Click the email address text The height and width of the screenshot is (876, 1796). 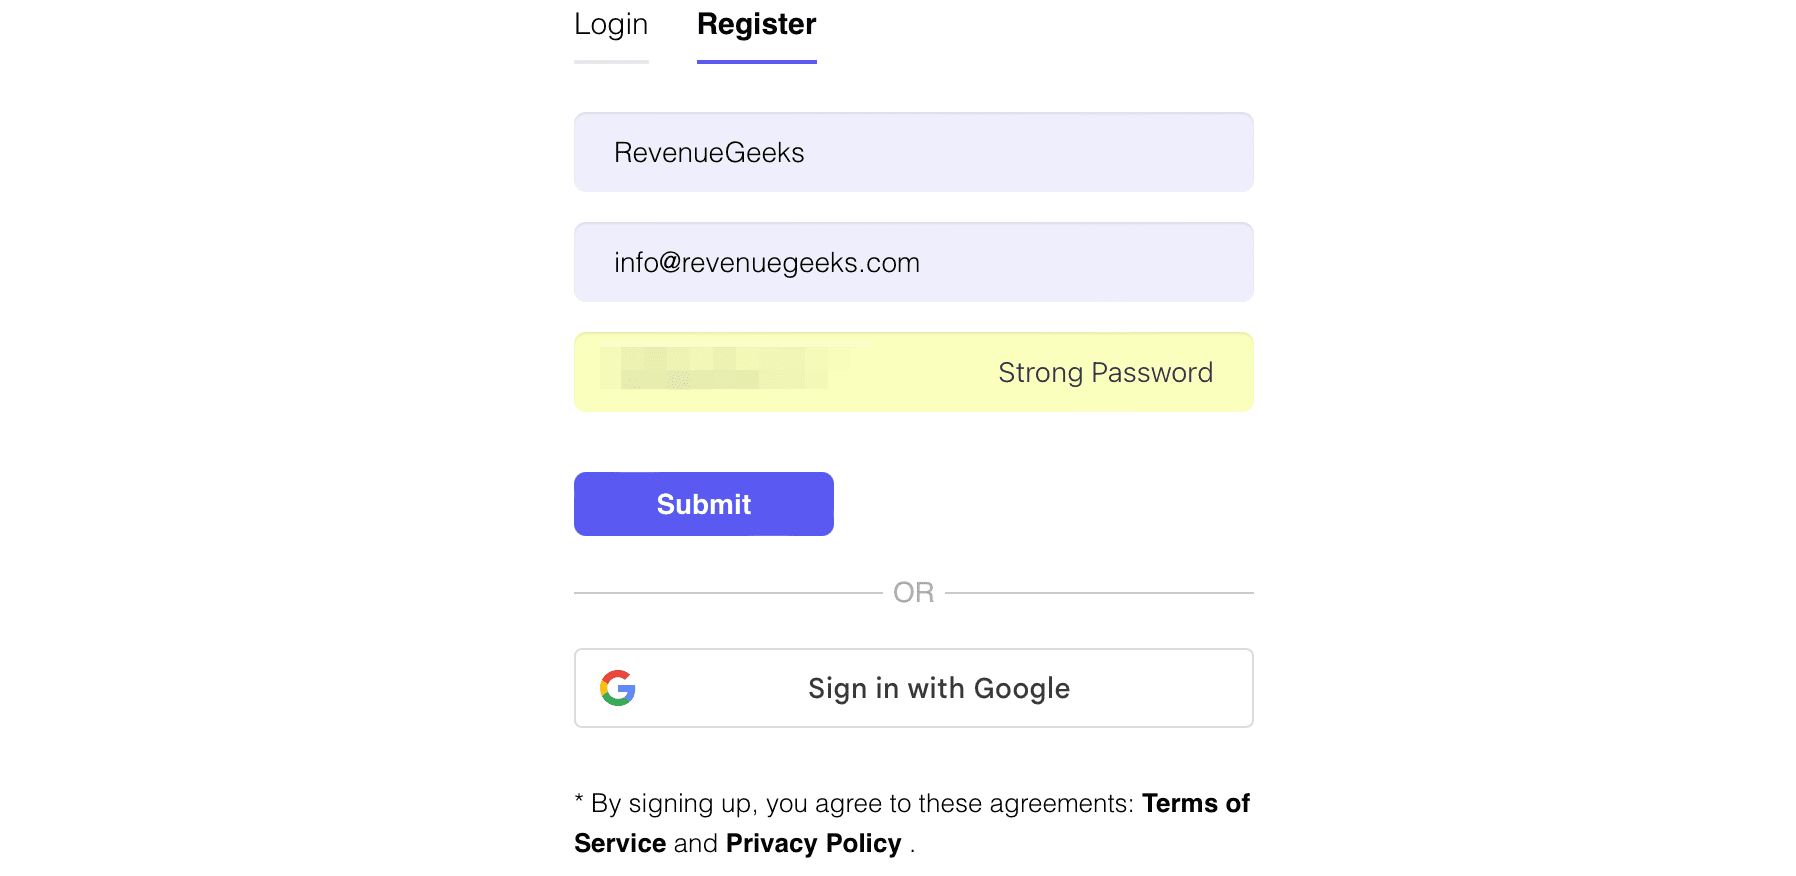(x=767, y=263)
